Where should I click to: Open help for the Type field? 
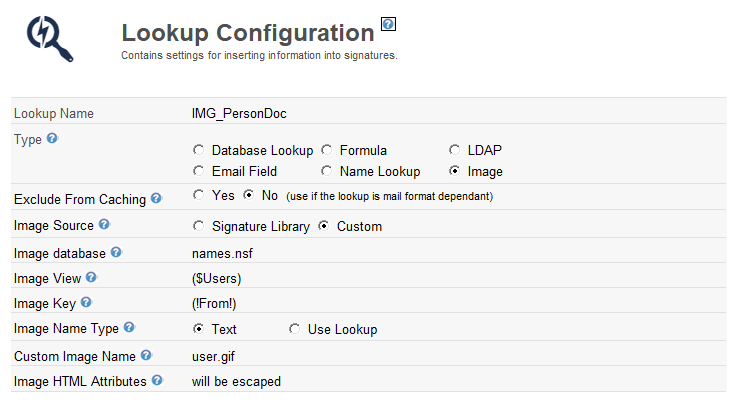coord(52,138)
